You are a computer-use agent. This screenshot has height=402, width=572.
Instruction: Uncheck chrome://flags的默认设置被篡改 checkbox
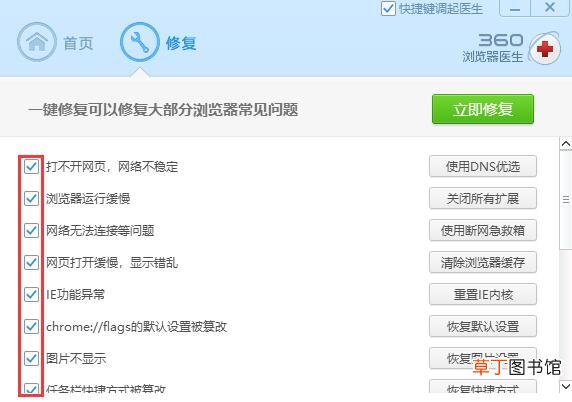pos(31,326)
